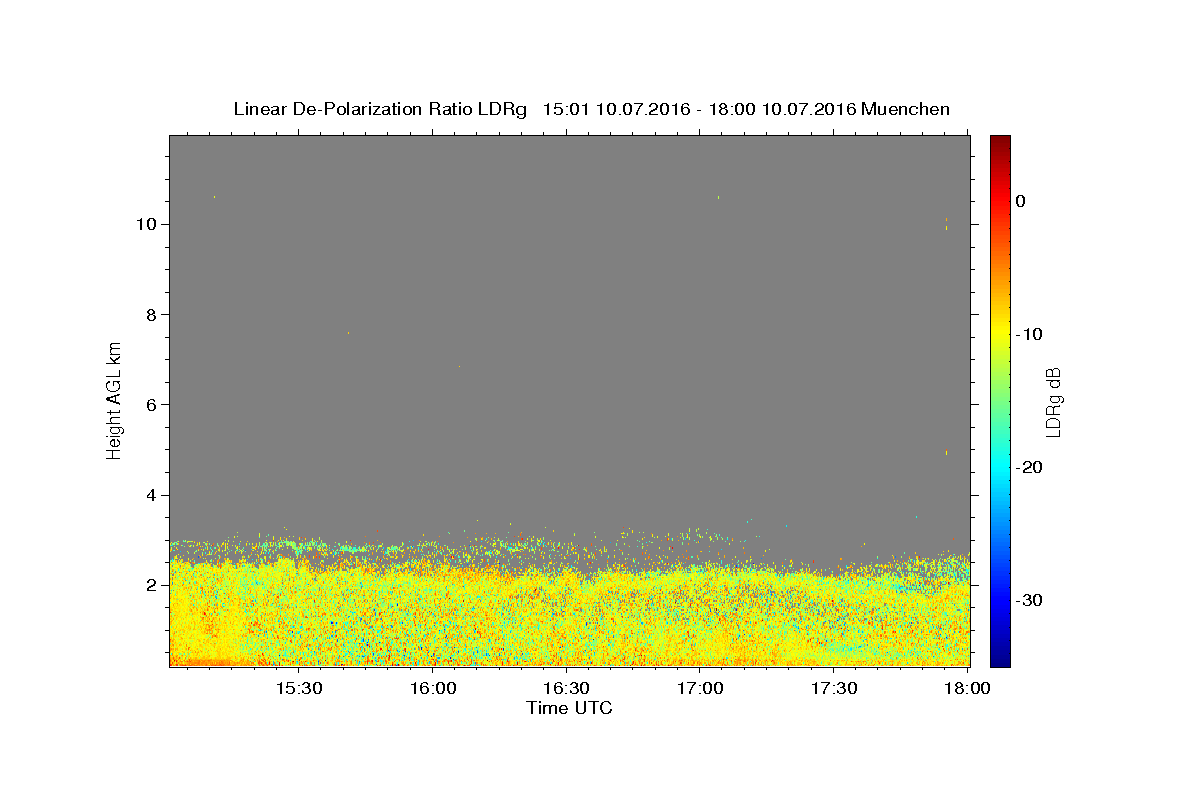Image resolution: width=1200 pixels, height=800 pixels.
Task: Click the 17:00 time axis label
Action: (700, 689)
